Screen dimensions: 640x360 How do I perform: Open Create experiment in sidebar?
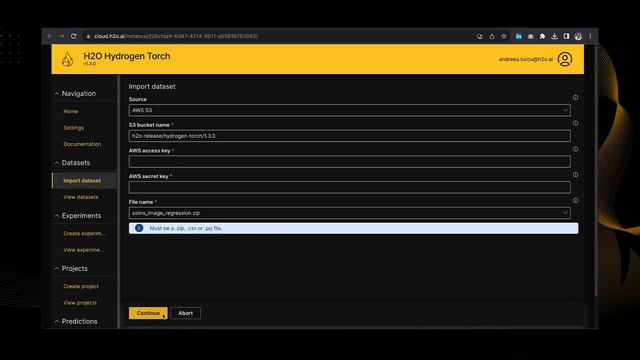(x=84, y=233)
